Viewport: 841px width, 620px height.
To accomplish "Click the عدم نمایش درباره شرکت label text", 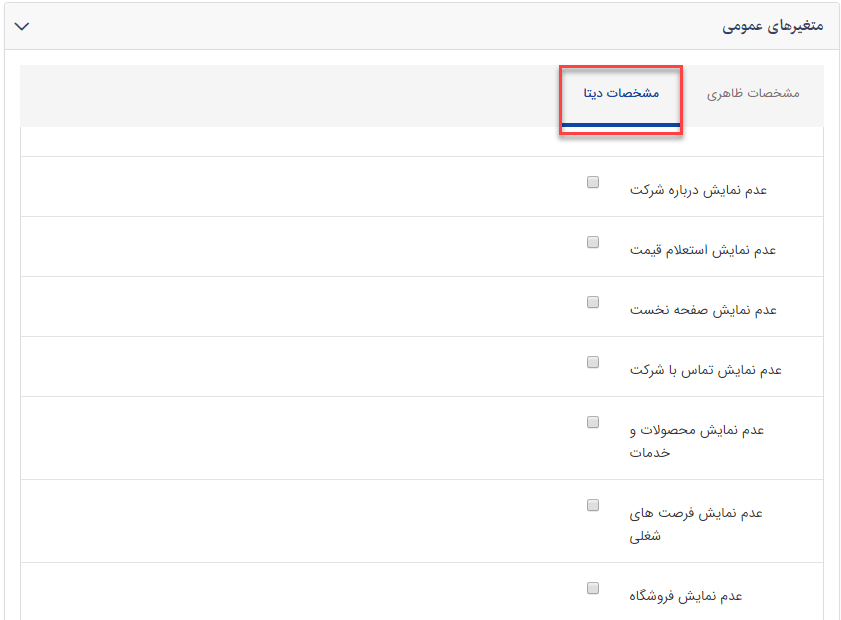I will (x=698, y=190).
